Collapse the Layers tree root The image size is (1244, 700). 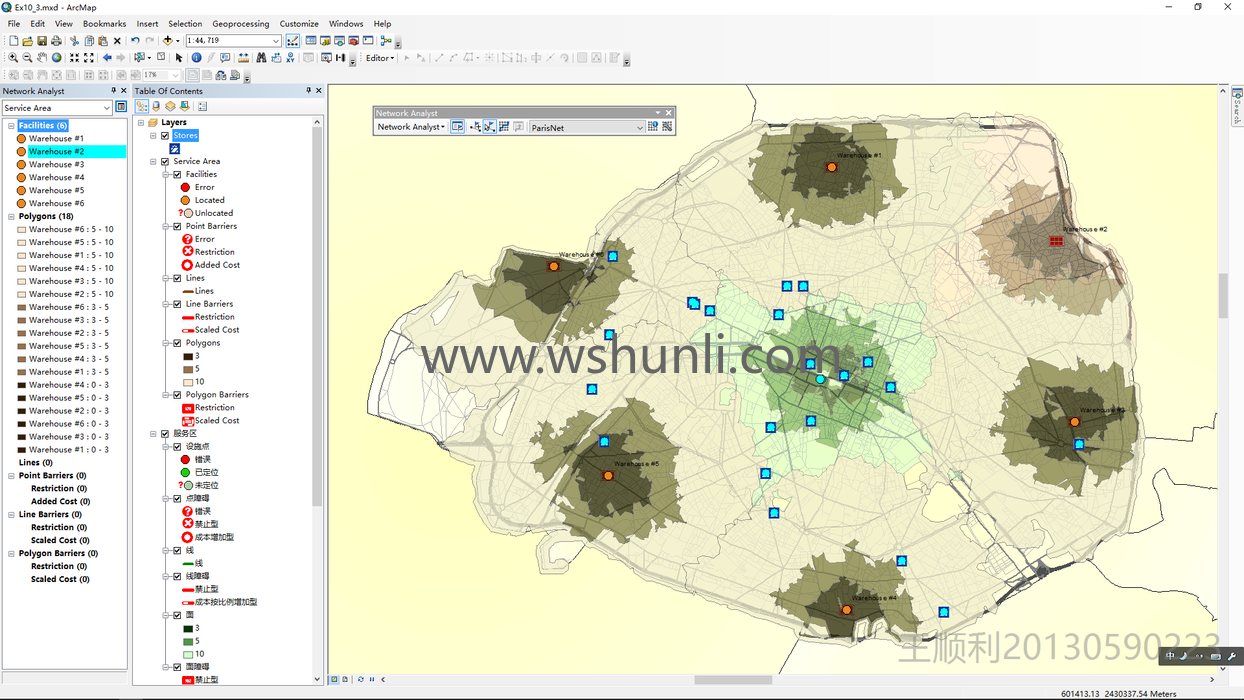(141, 123)
